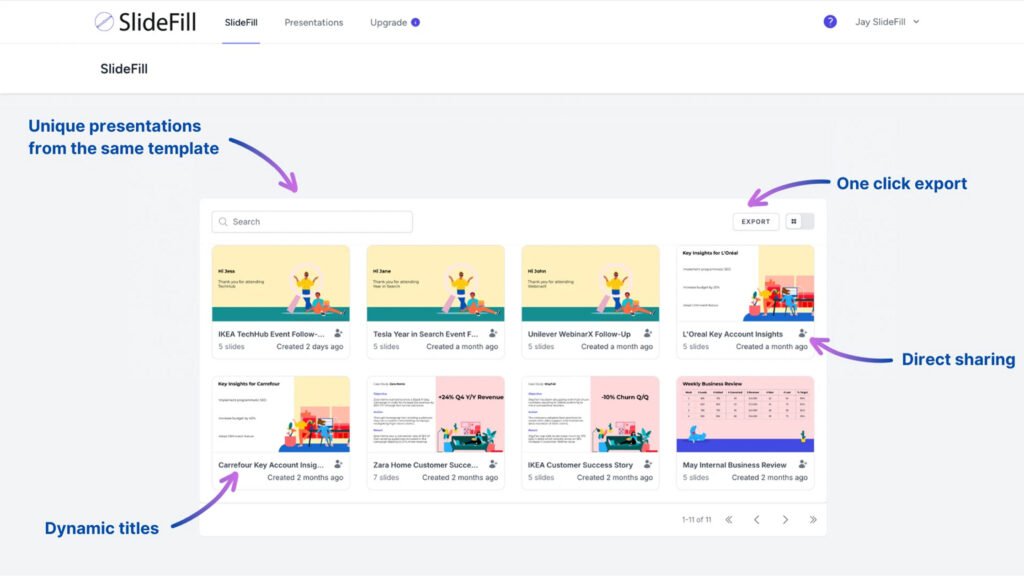Jump to first page of presentations
This screenshot has height=576, width=1024.
tap(728, 519)
